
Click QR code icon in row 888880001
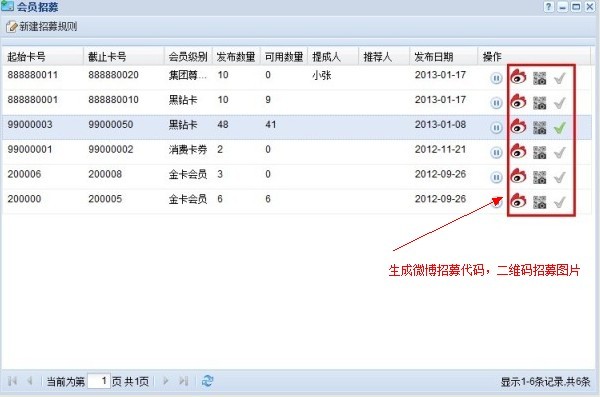click(540, 103)
